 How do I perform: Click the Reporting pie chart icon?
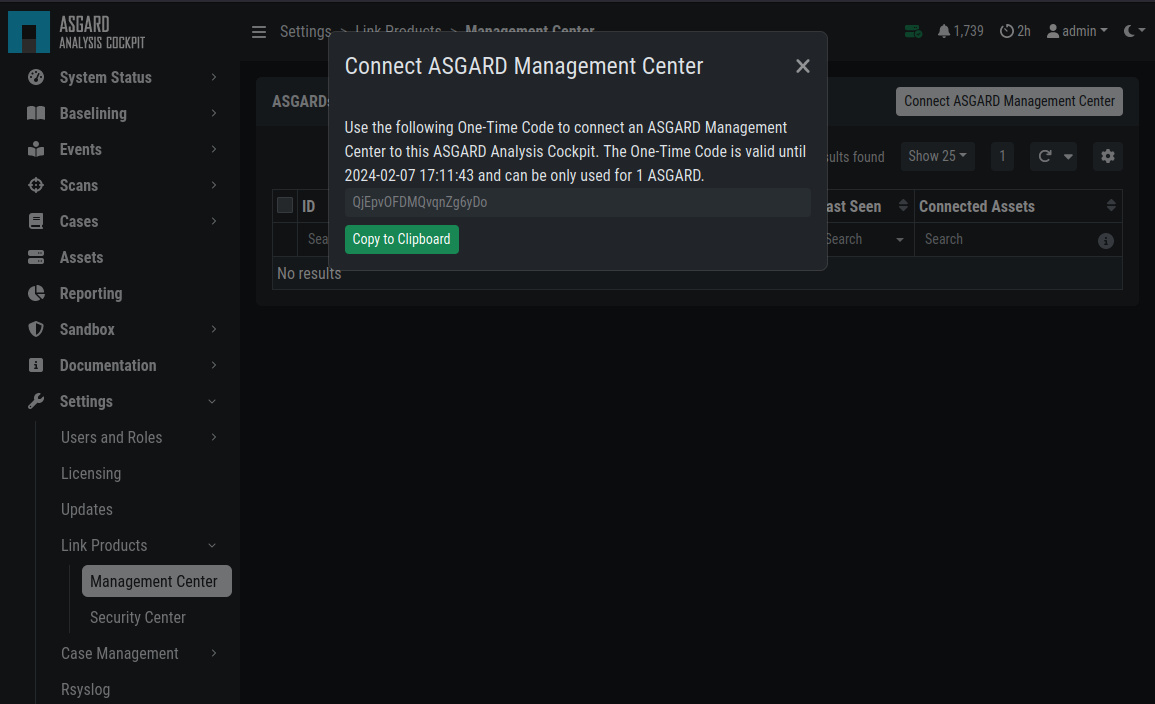pyautogui.click(x=35, y=294)
